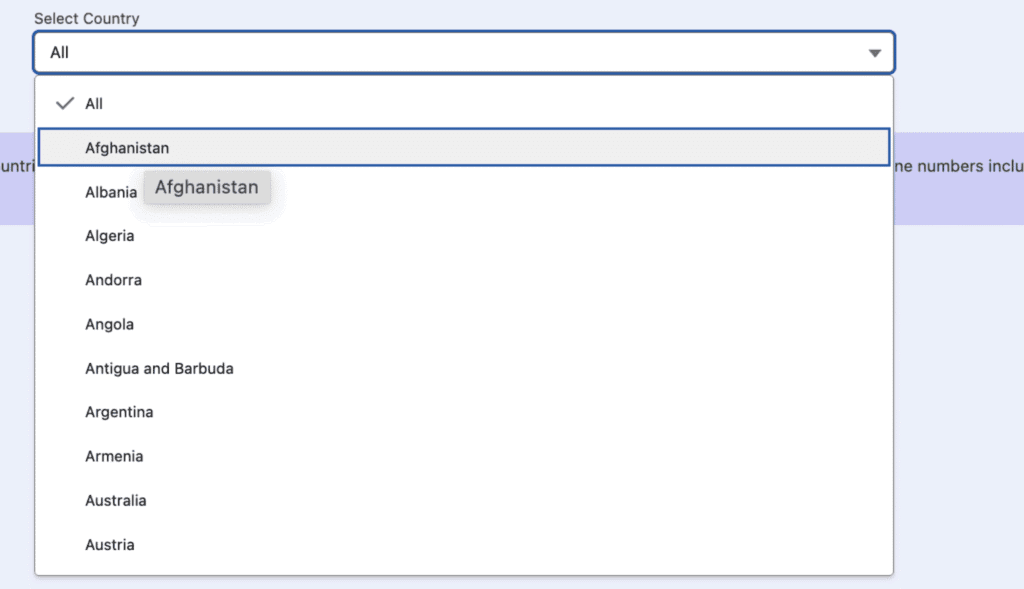Viewport: 1024px width, 589px height.
Task: Click the Select Country combo box field
Action: (x=450, y=53)
